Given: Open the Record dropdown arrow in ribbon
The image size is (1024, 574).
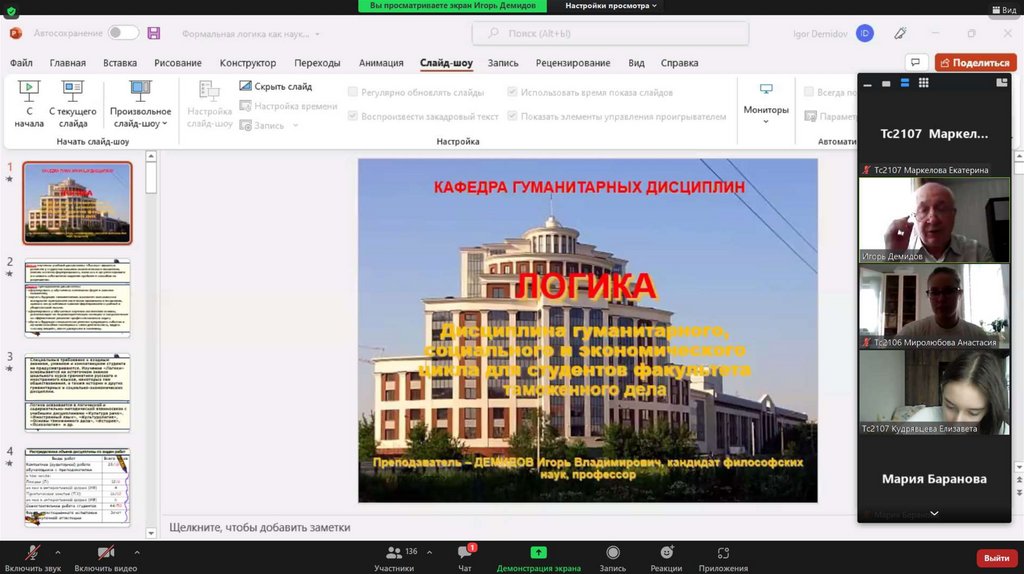Looking at the screenshot, I should tap(295, 125).
